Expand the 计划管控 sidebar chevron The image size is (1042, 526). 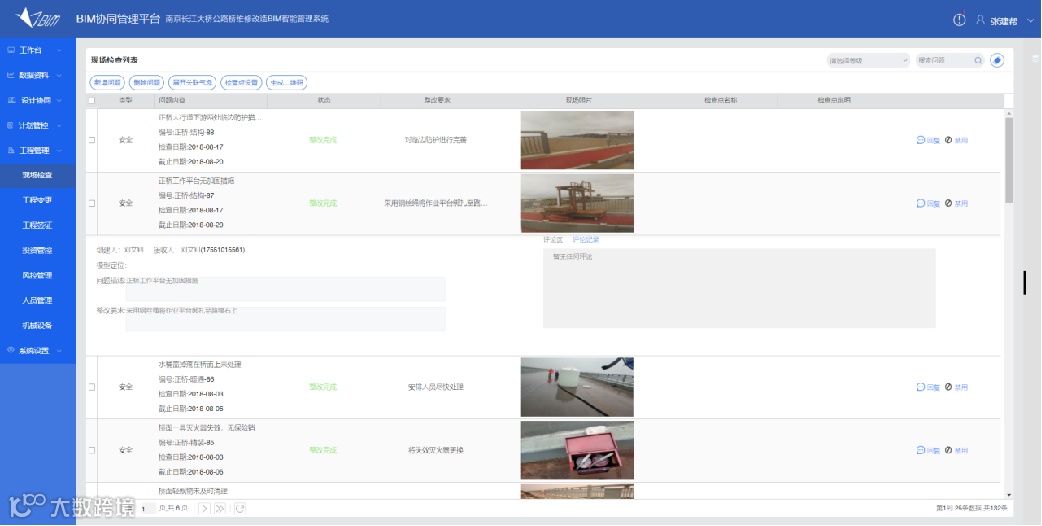pos(59,126)
